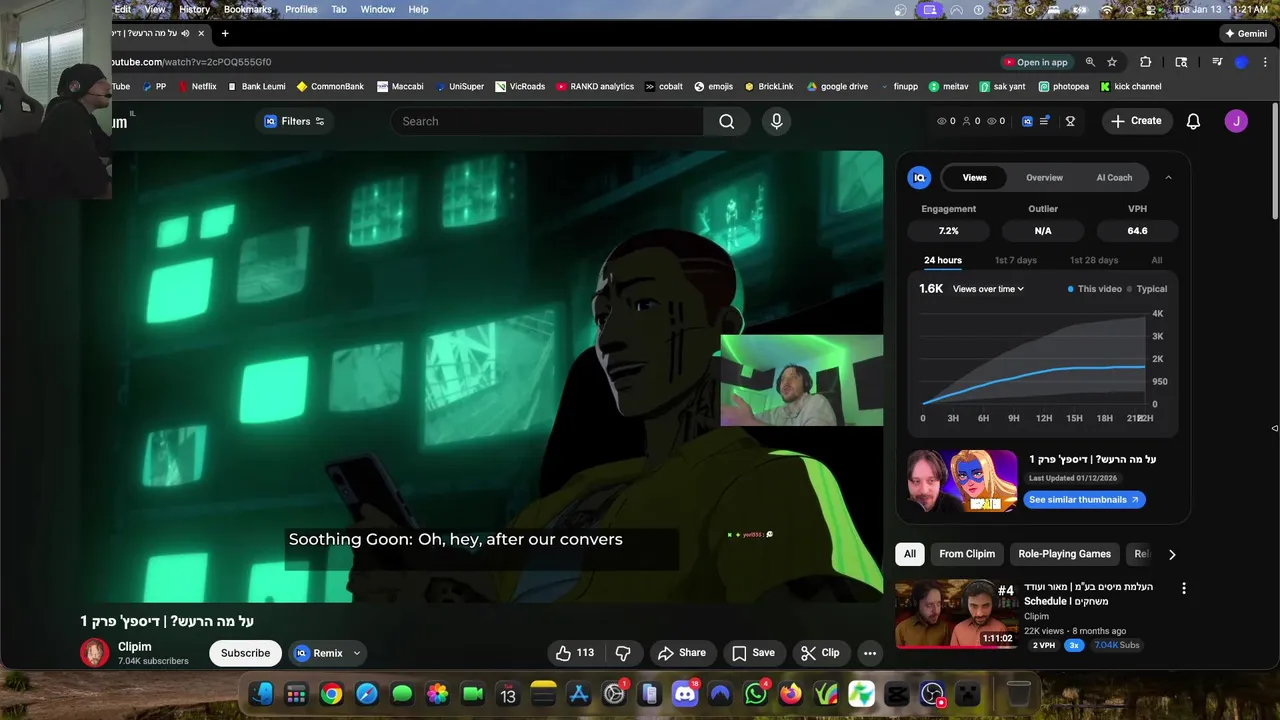Open Chrome three-dot menu

click(1264, 62)
